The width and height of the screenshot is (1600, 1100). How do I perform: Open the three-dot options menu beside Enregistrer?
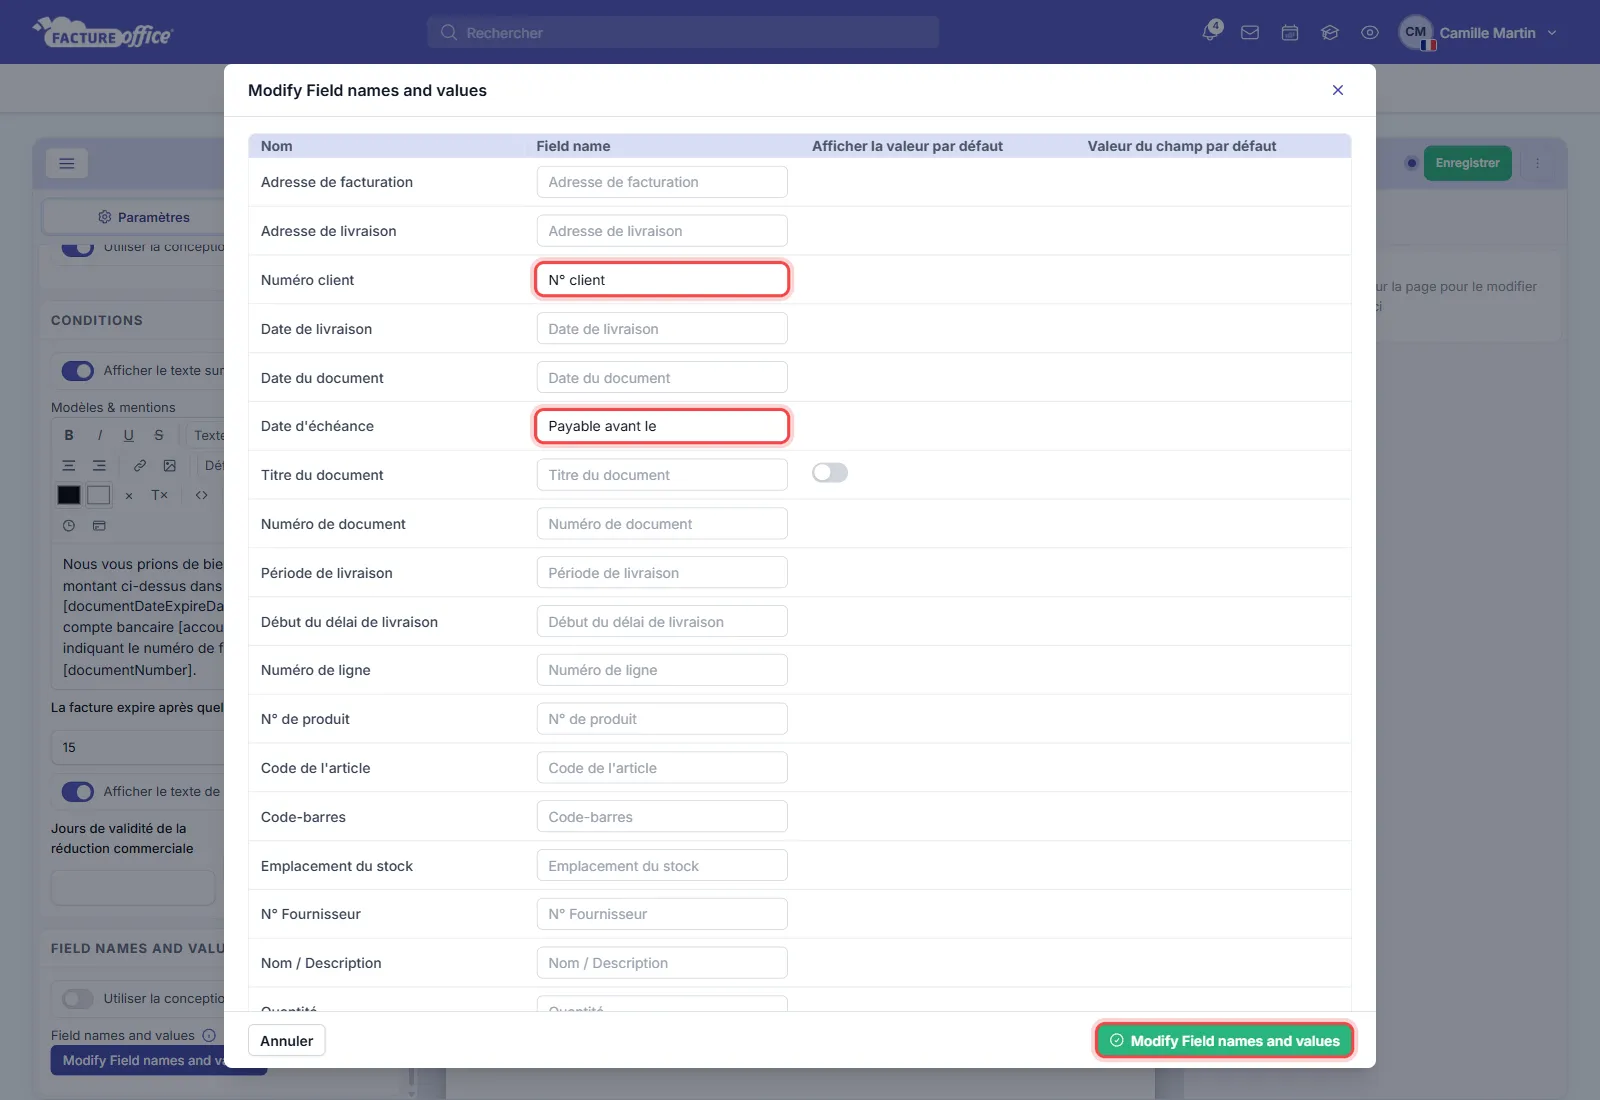1538,163
